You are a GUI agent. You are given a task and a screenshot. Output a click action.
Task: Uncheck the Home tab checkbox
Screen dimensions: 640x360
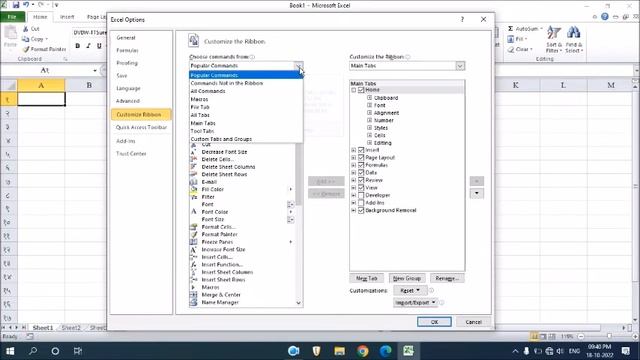(x=361, y=90)
